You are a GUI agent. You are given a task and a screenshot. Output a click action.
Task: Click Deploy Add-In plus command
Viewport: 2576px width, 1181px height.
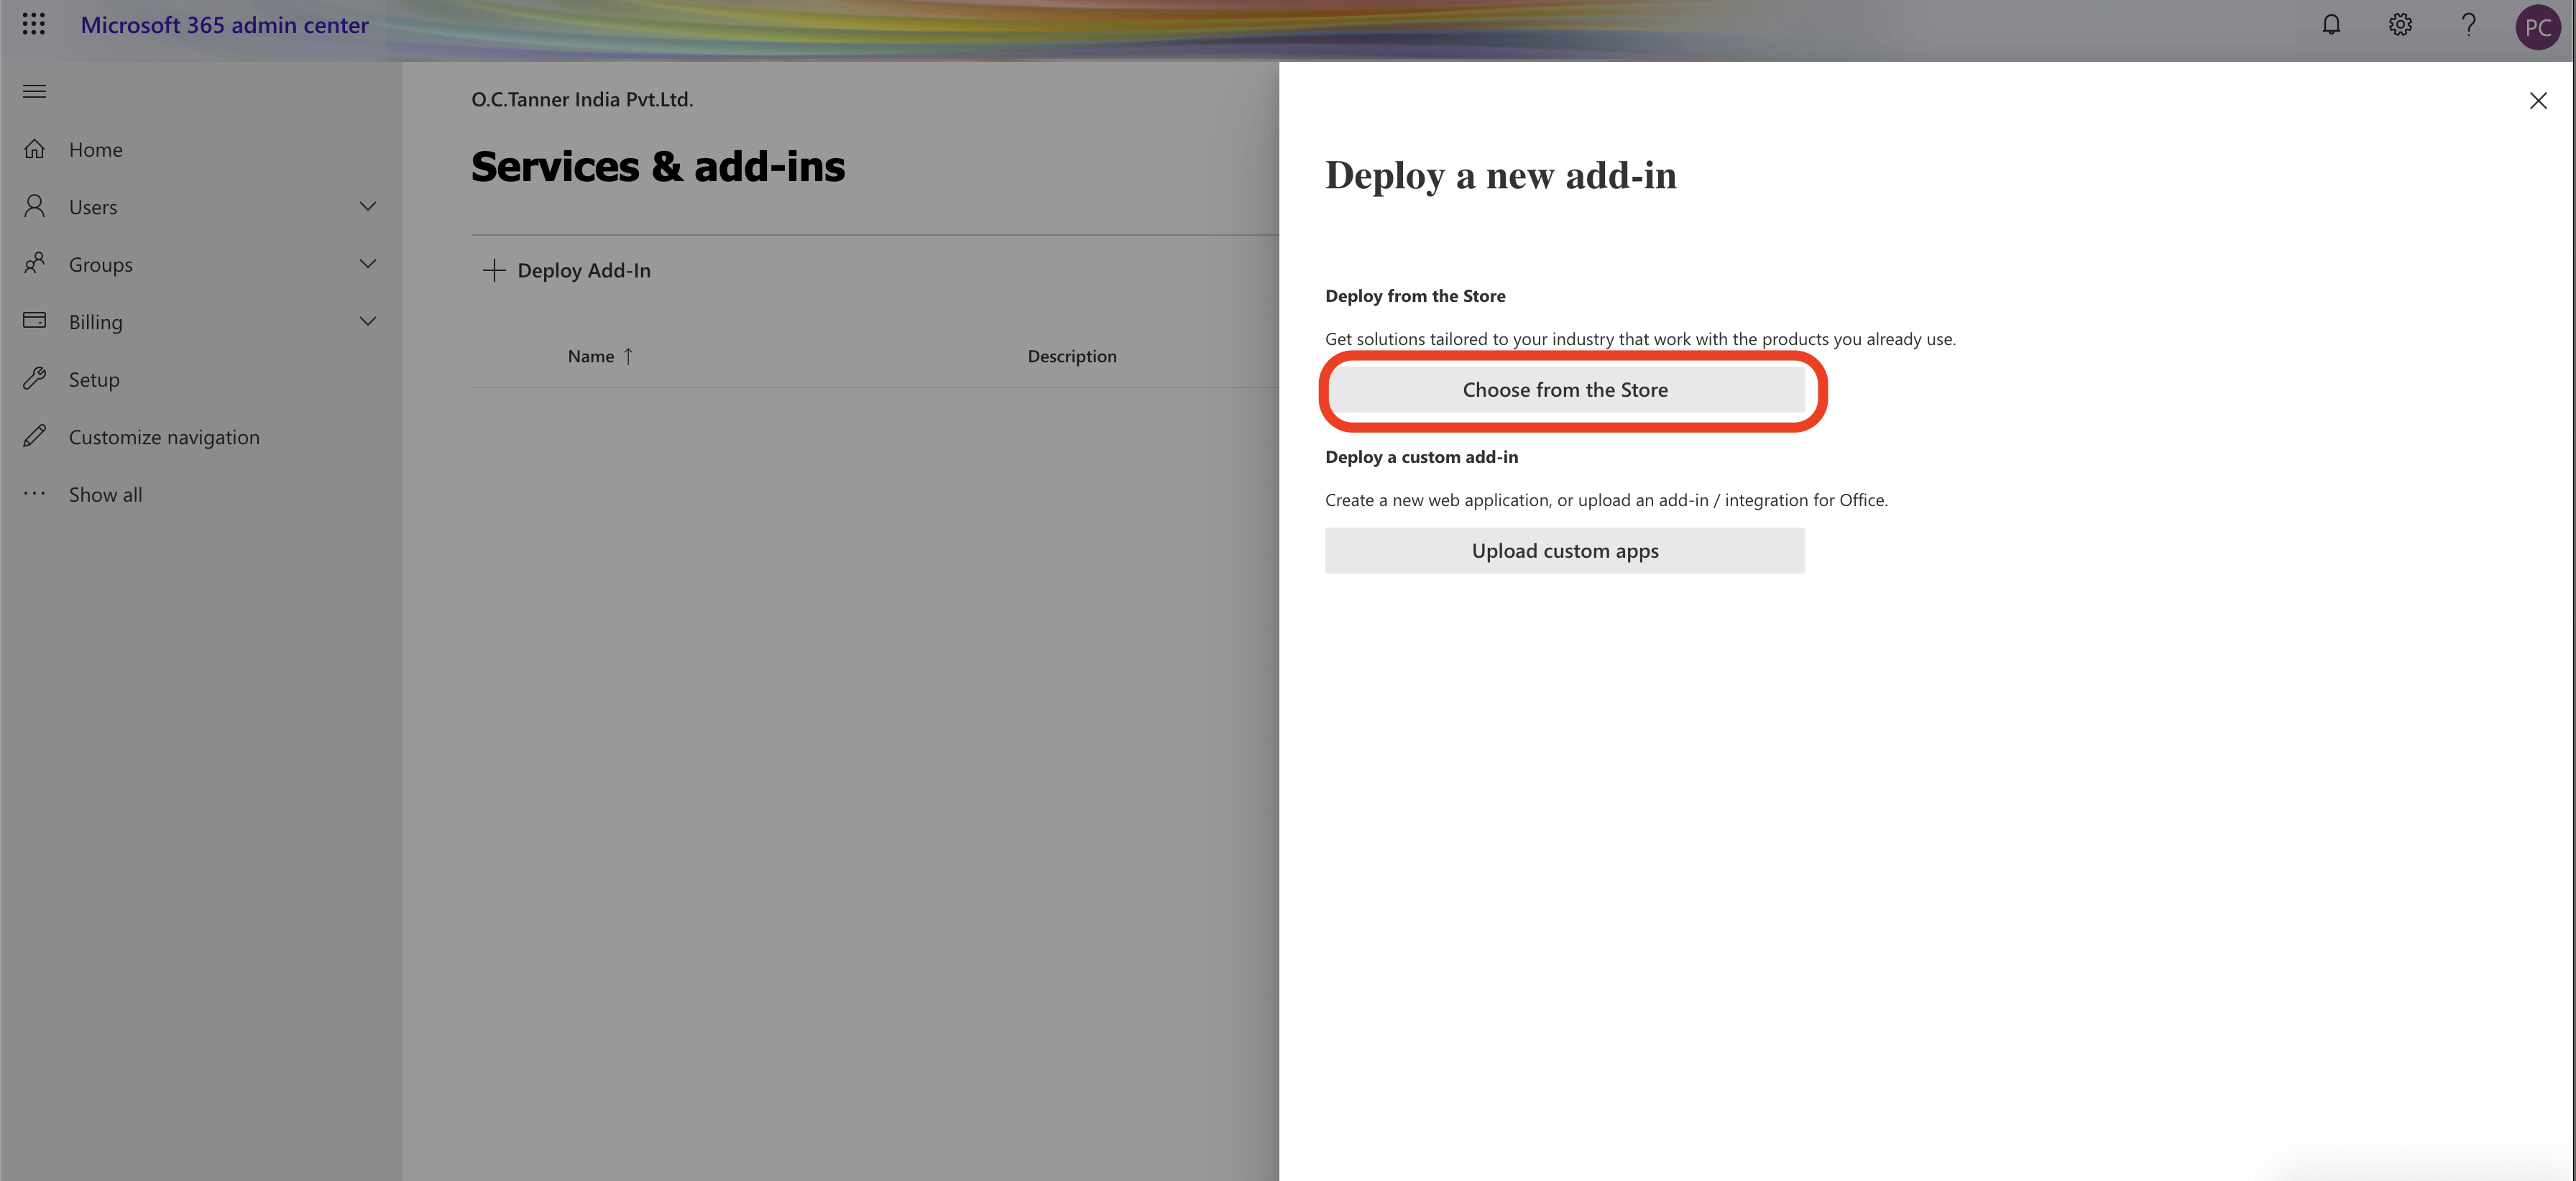click(567, 270)
